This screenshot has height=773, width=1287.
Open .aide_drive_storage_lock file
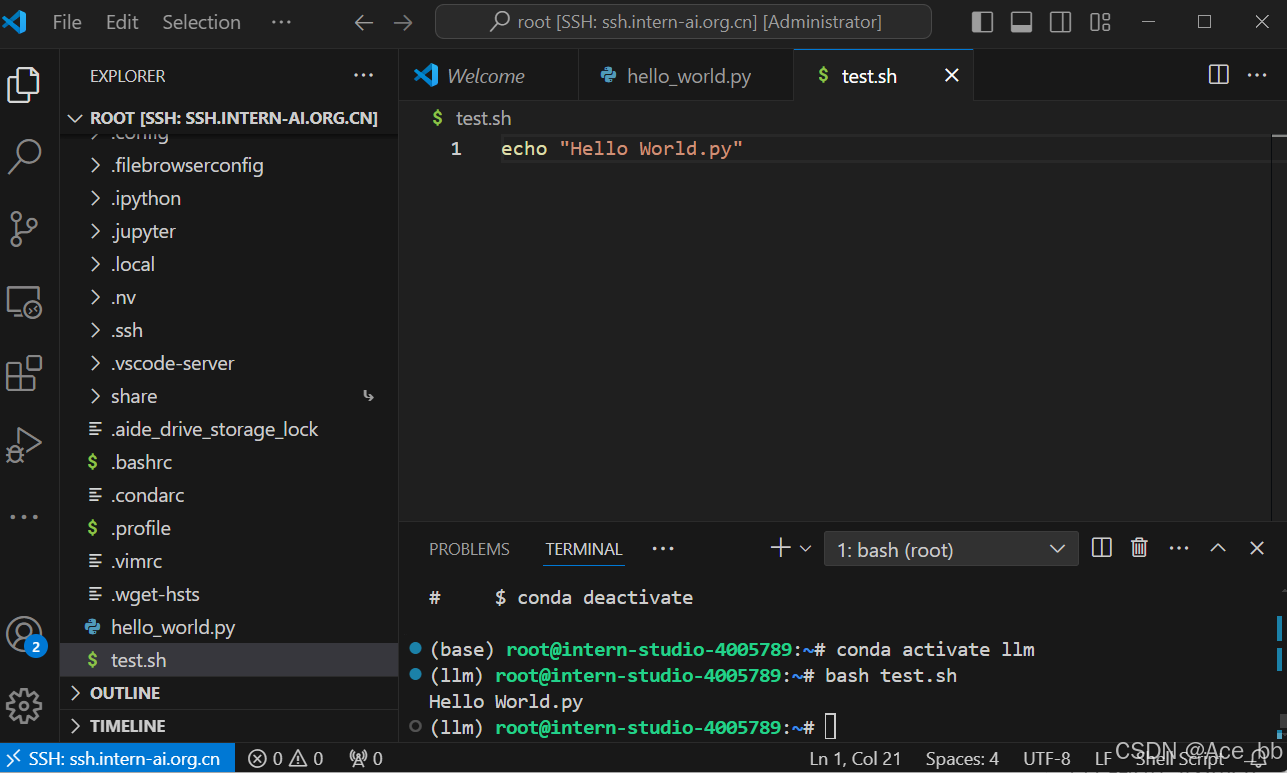click(x=229, y=429)
